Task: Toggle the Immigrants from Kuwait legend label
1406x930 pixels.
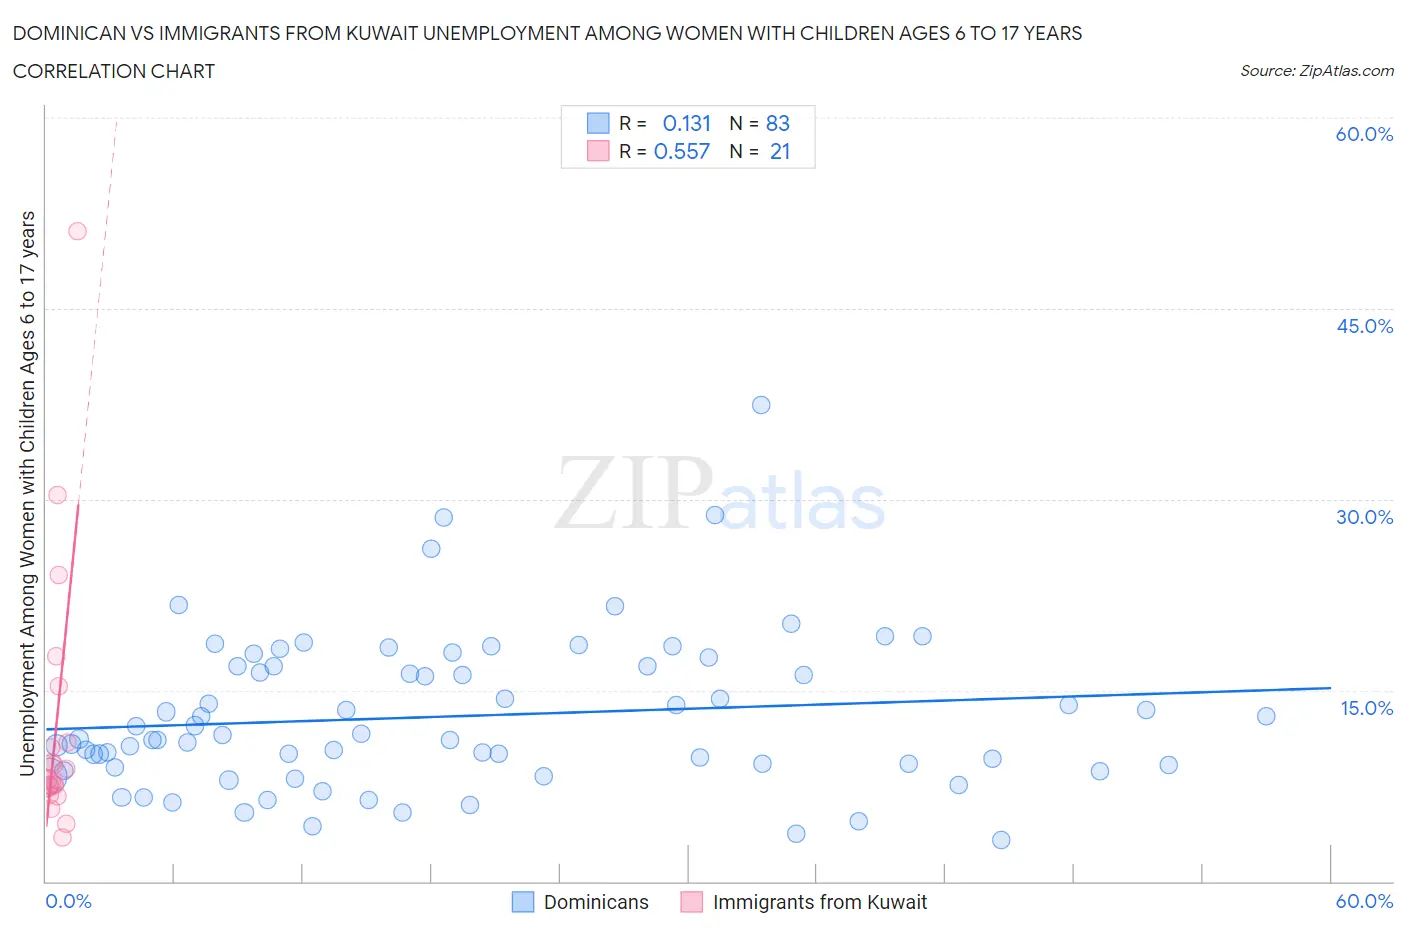Action: [820, 902]
